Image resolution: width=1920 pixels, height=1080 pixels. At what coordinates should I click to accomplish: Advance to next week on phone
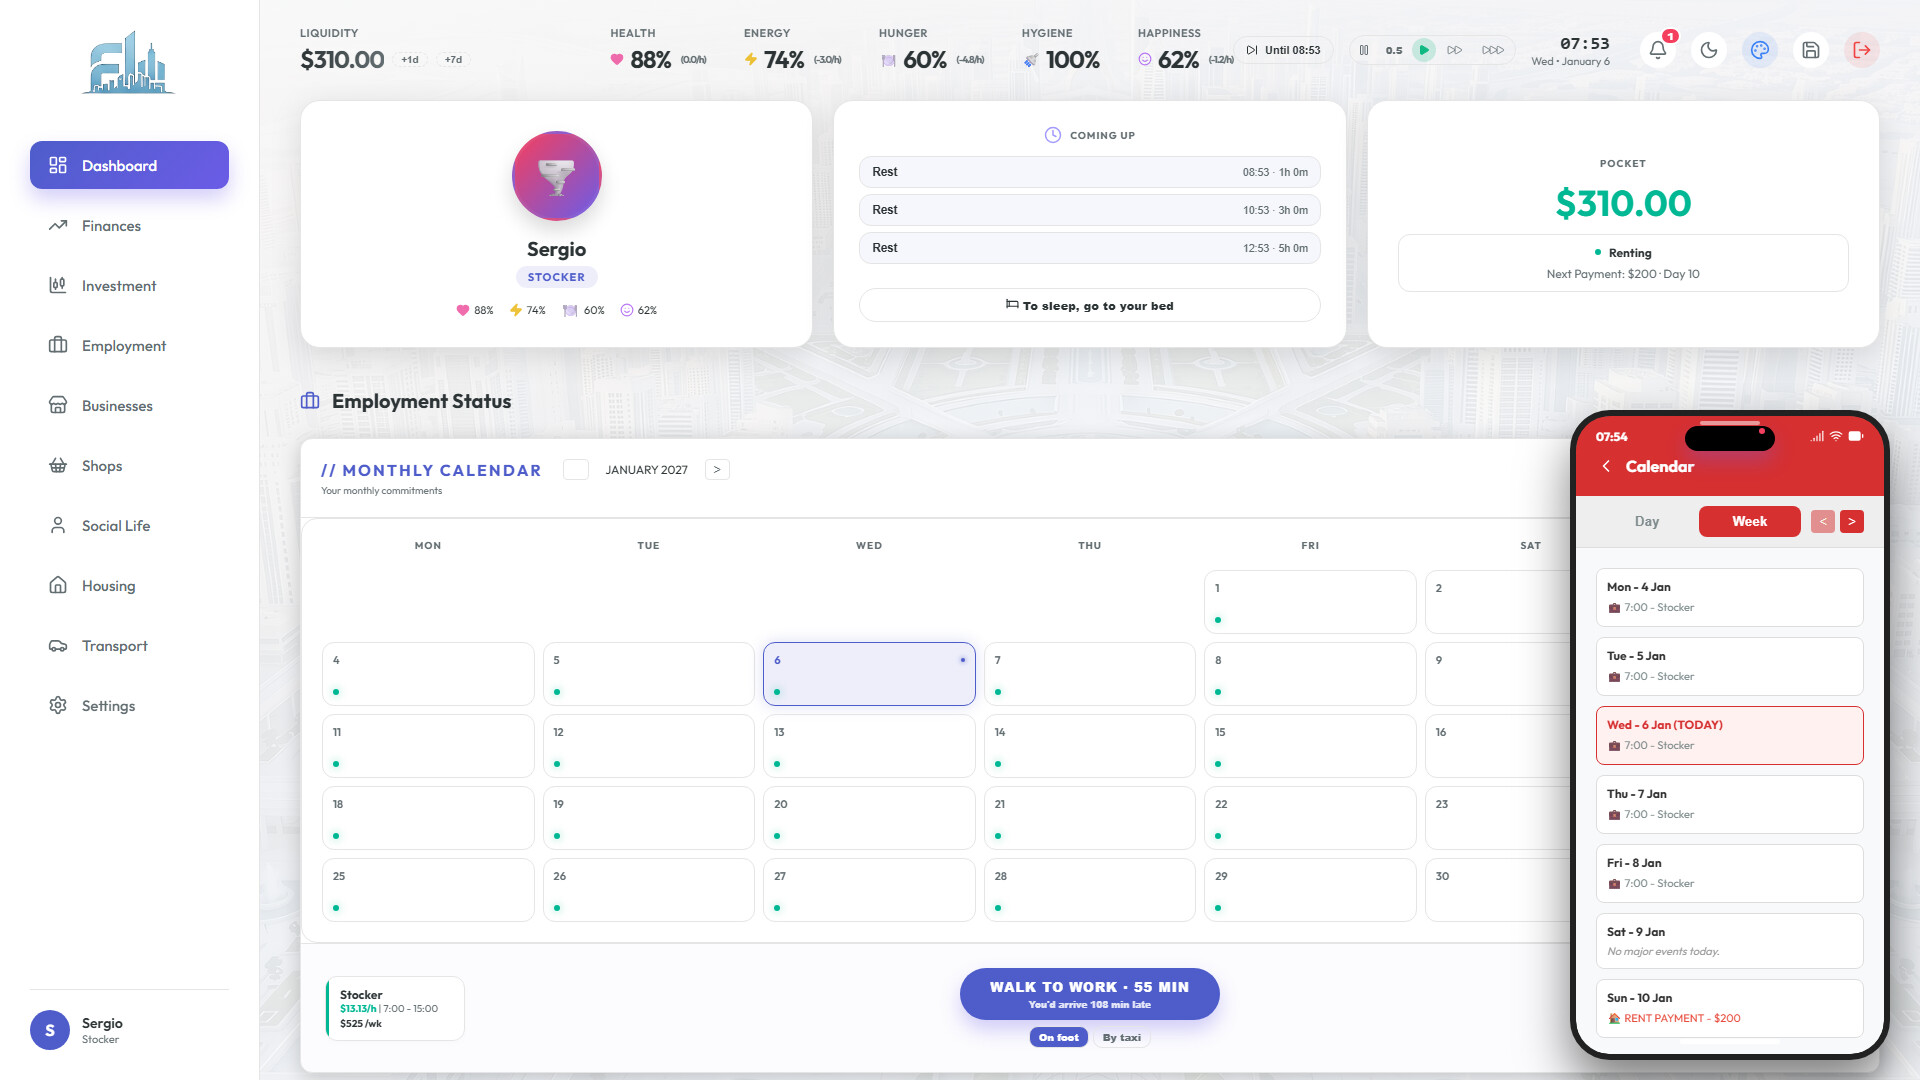pyautogui.click(x=1852, y=521)
